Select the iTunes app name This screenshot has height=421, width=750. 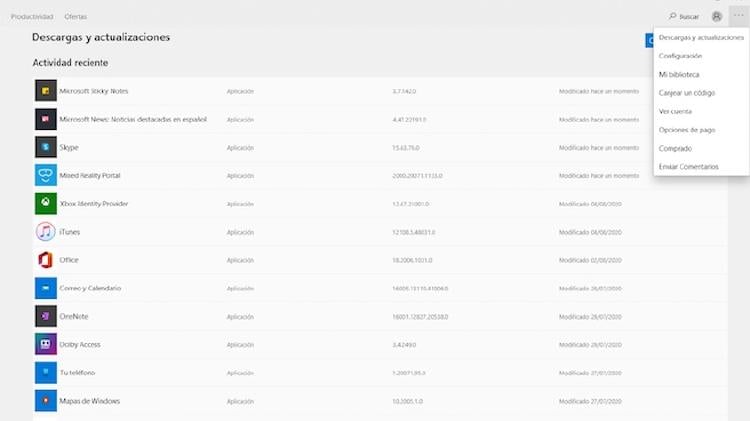pos(70,232)
